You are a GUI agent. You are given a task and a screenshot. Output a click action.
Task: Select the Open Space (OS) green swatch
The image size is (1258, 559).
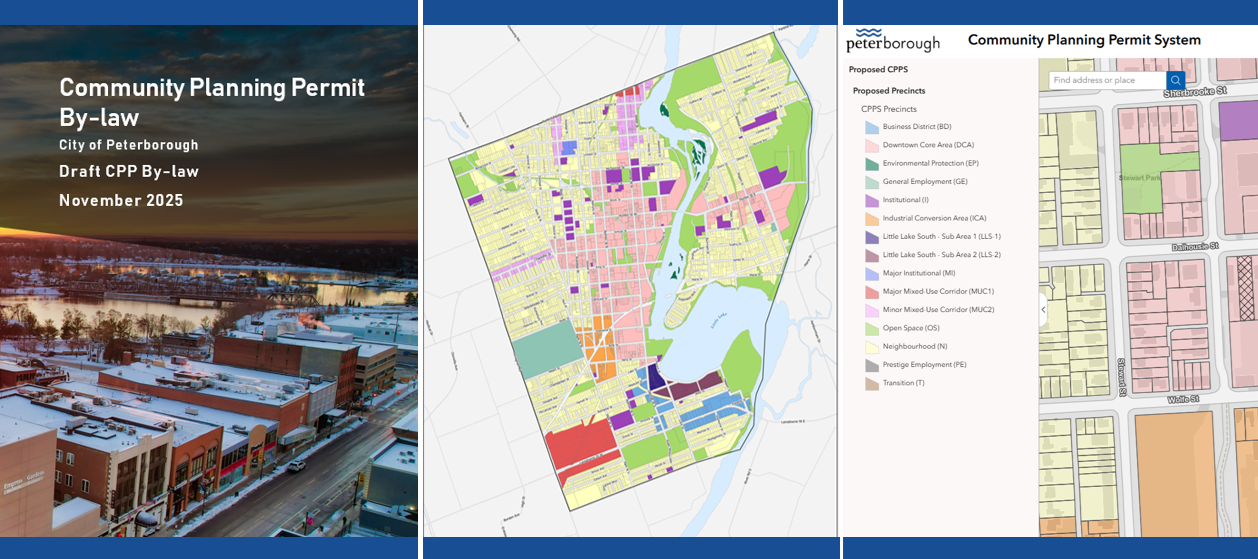871,328
